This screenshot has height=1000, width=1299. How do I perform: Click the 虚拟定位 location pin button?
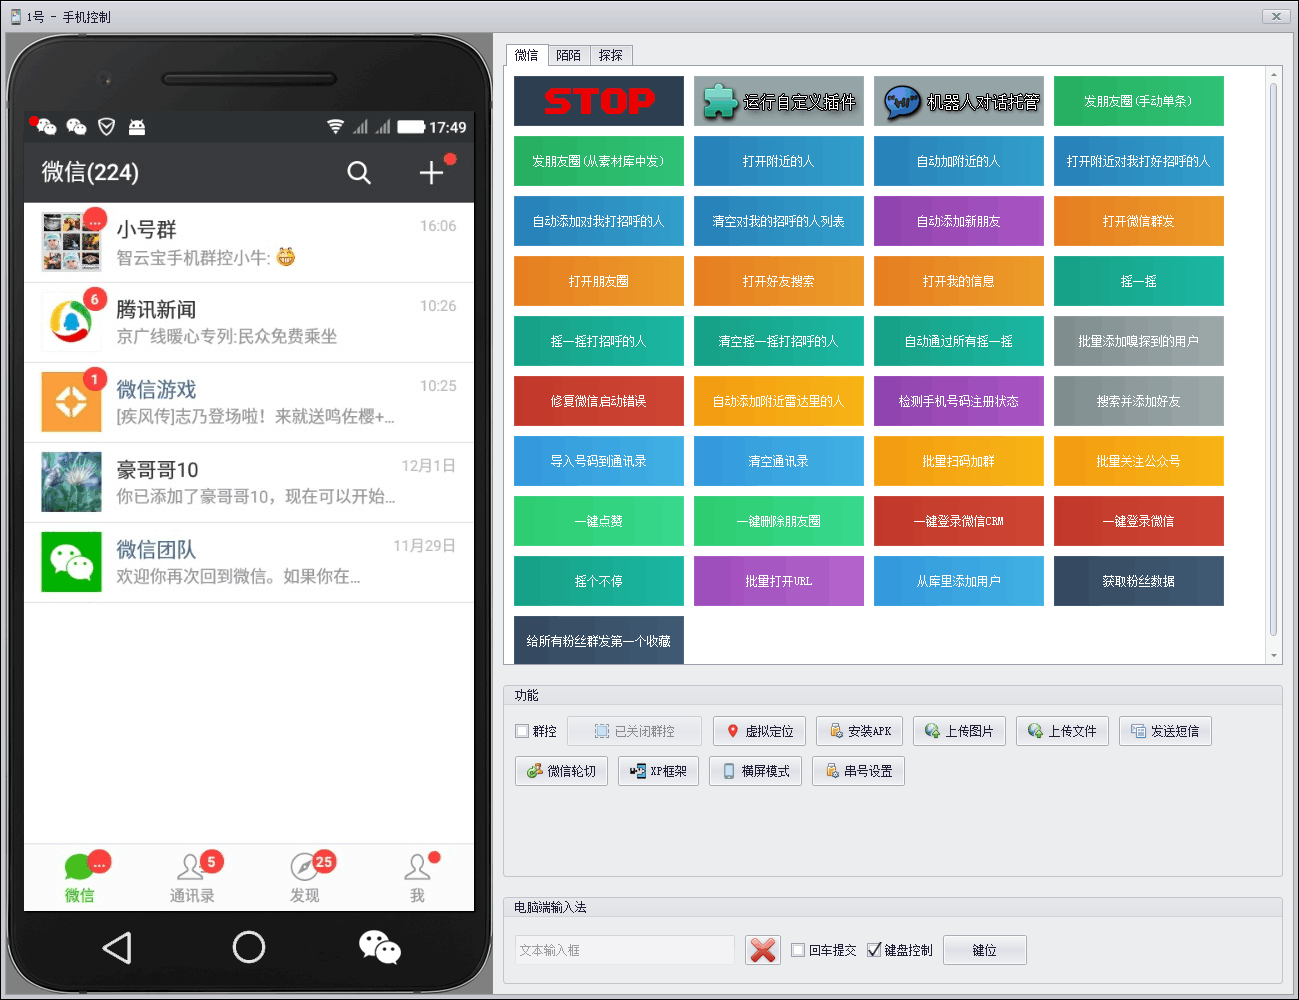tap(759, 731)
